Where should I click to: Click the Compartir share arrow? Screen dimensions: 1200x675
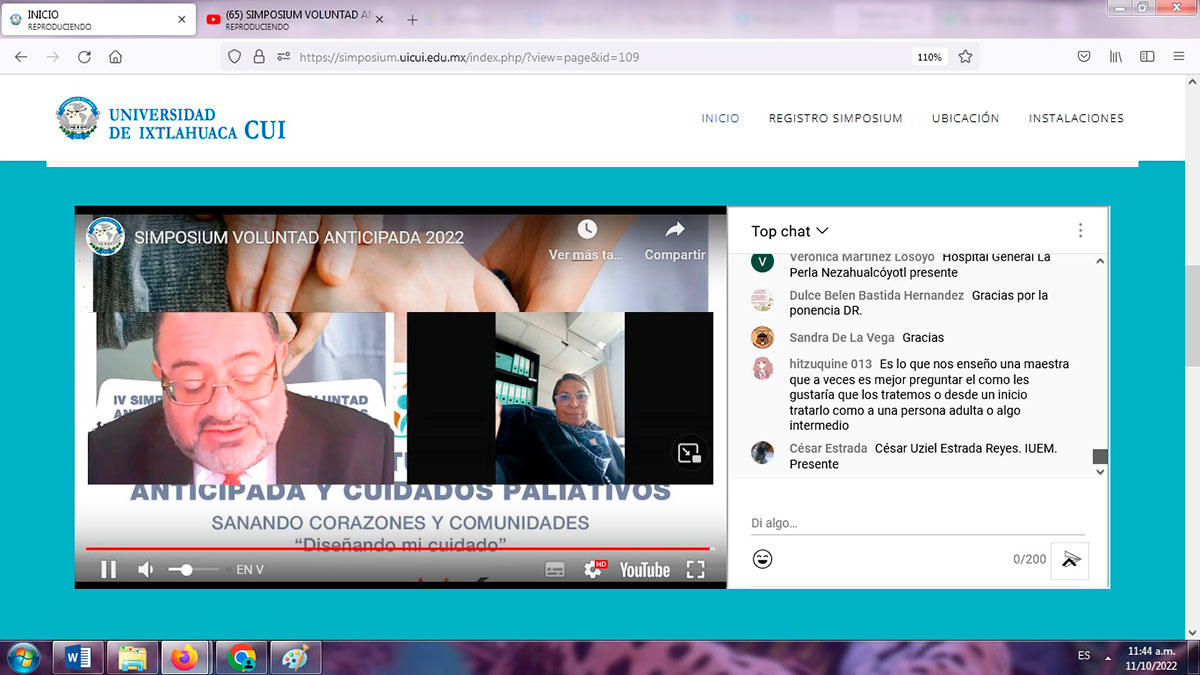pyautogui.click(x=675, y=230)
